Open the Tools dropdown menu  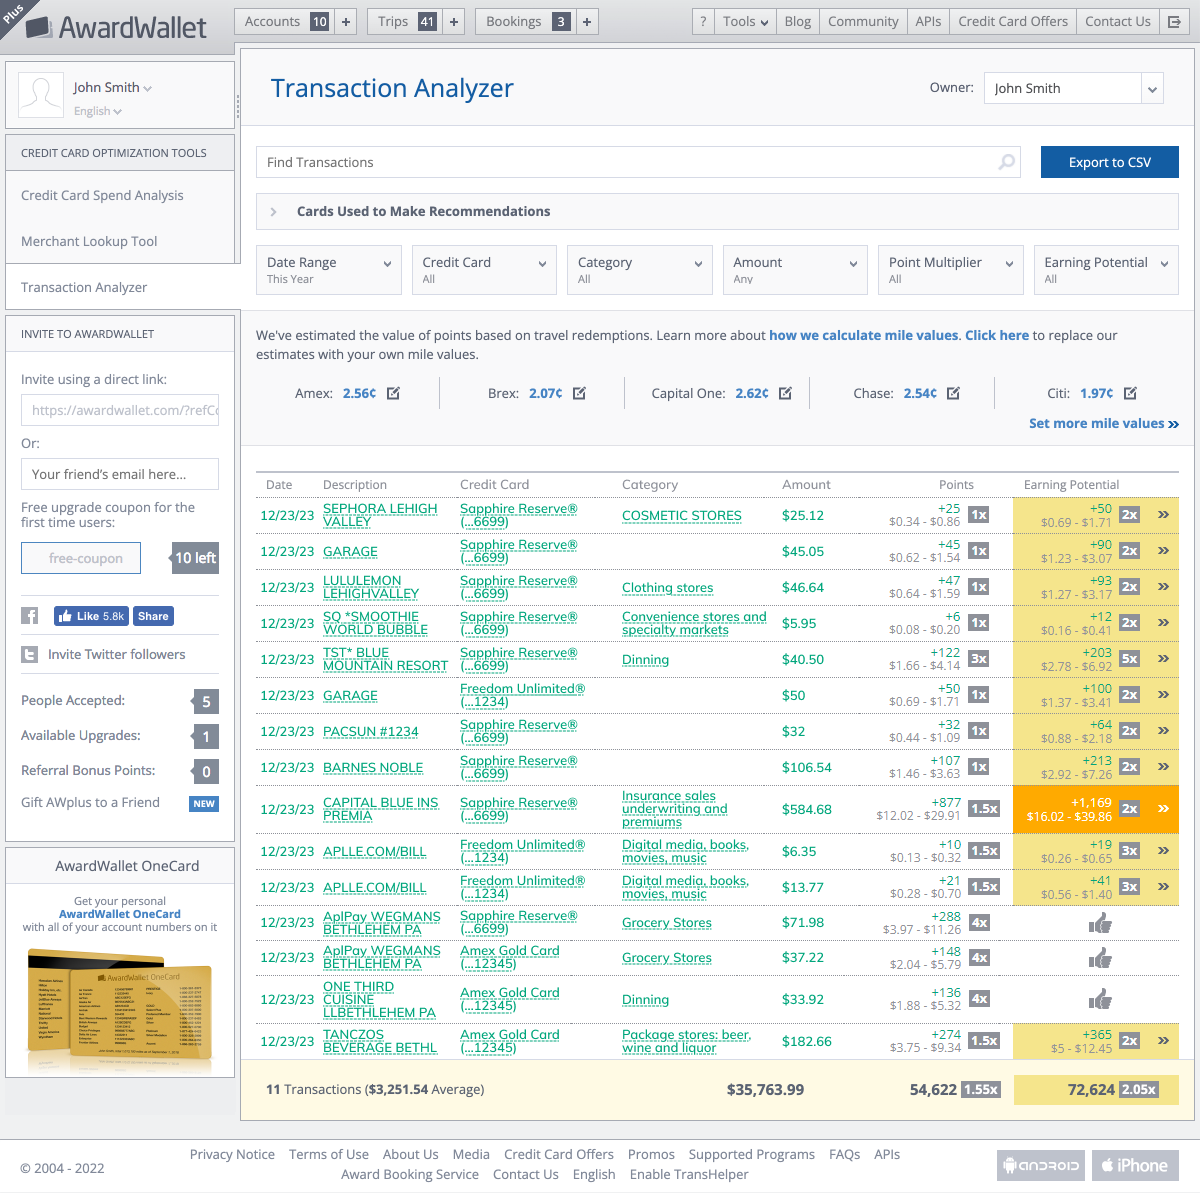point(746,21)
